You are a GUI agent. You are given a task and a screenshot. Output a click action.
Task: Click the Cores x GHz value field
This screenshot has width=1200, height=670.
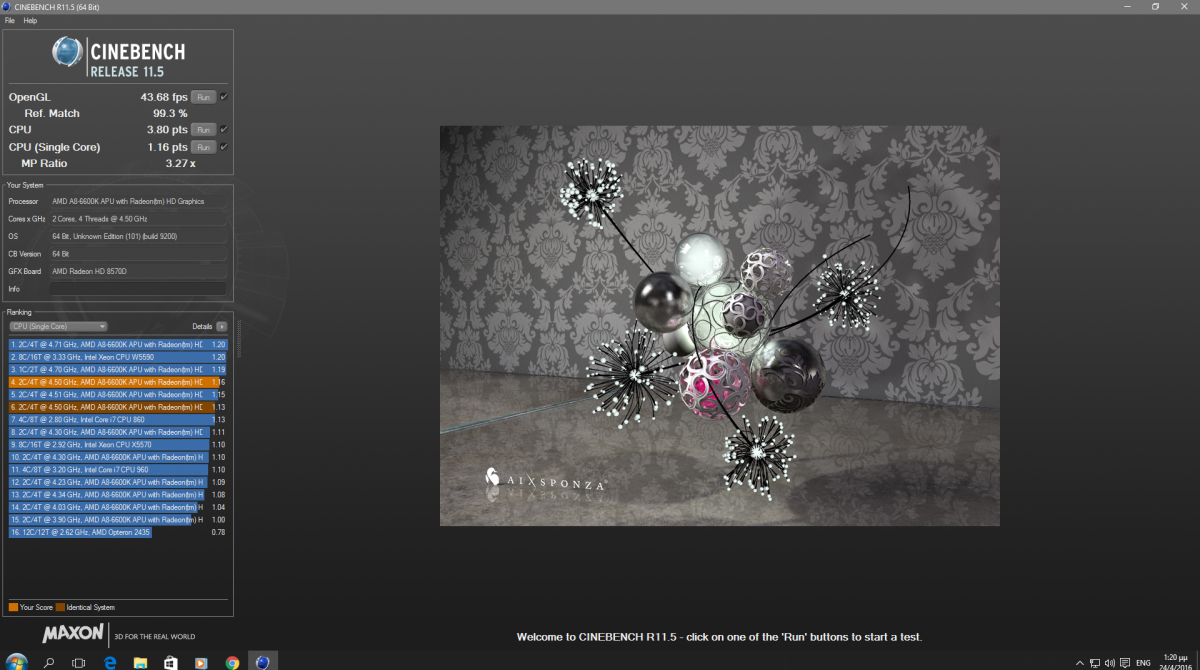tap(138, 219)
